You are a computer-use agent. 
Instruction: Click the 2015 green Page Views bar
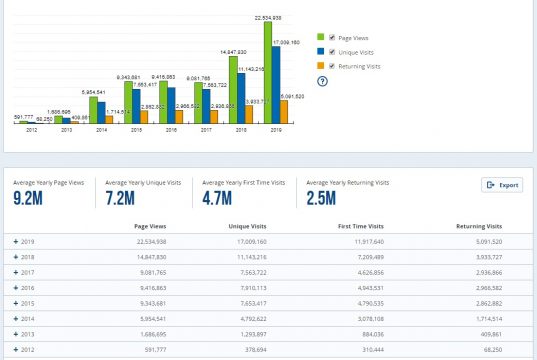(128, 102)
